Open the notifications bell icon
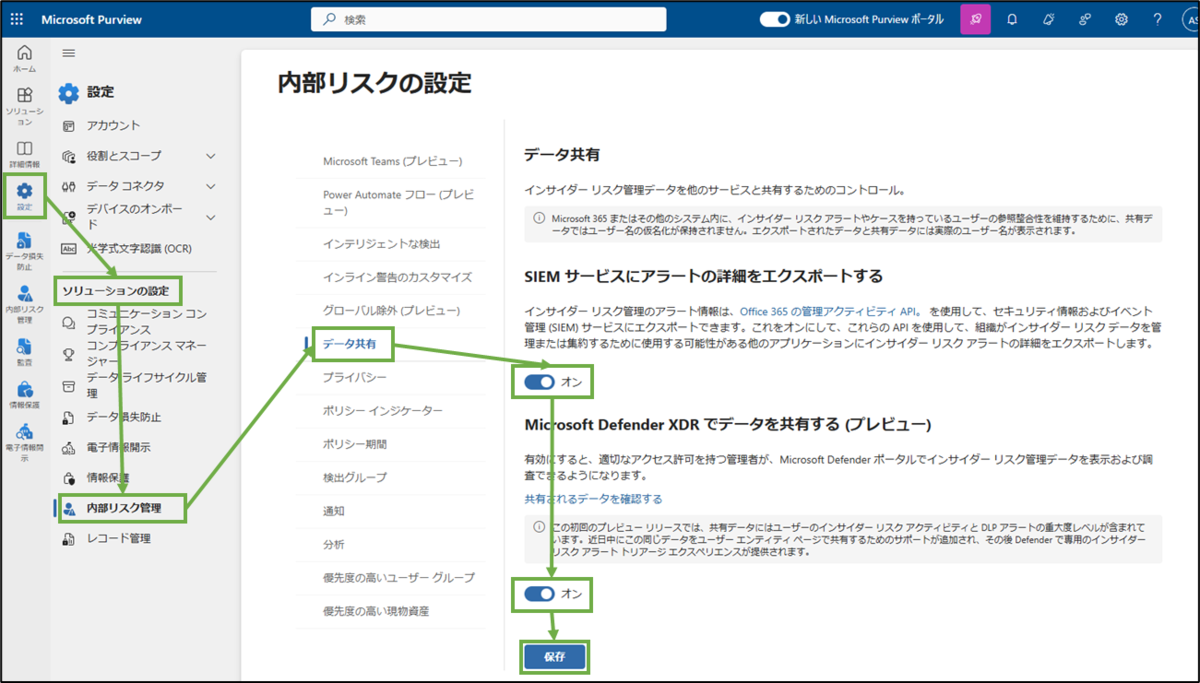The height and width of the screenshot is (683, 1200). (1012, 19)
